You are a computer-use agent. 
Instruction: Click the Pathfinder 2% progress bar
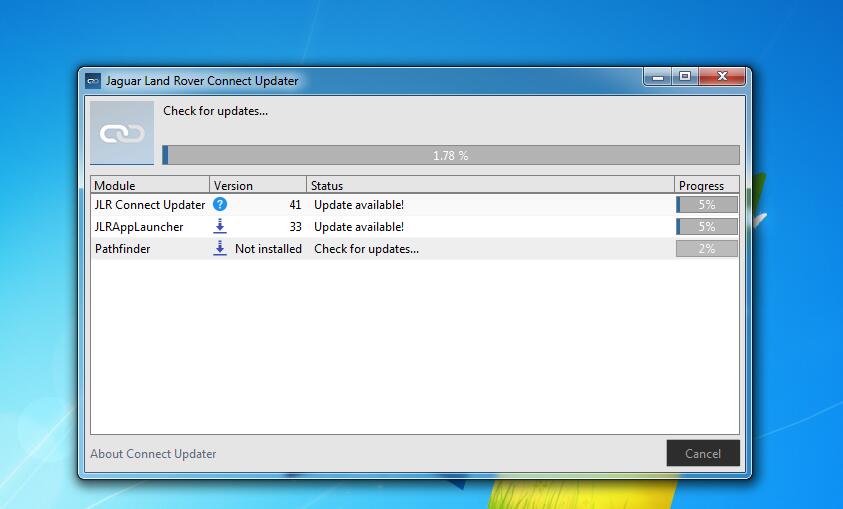pos(706,248)
